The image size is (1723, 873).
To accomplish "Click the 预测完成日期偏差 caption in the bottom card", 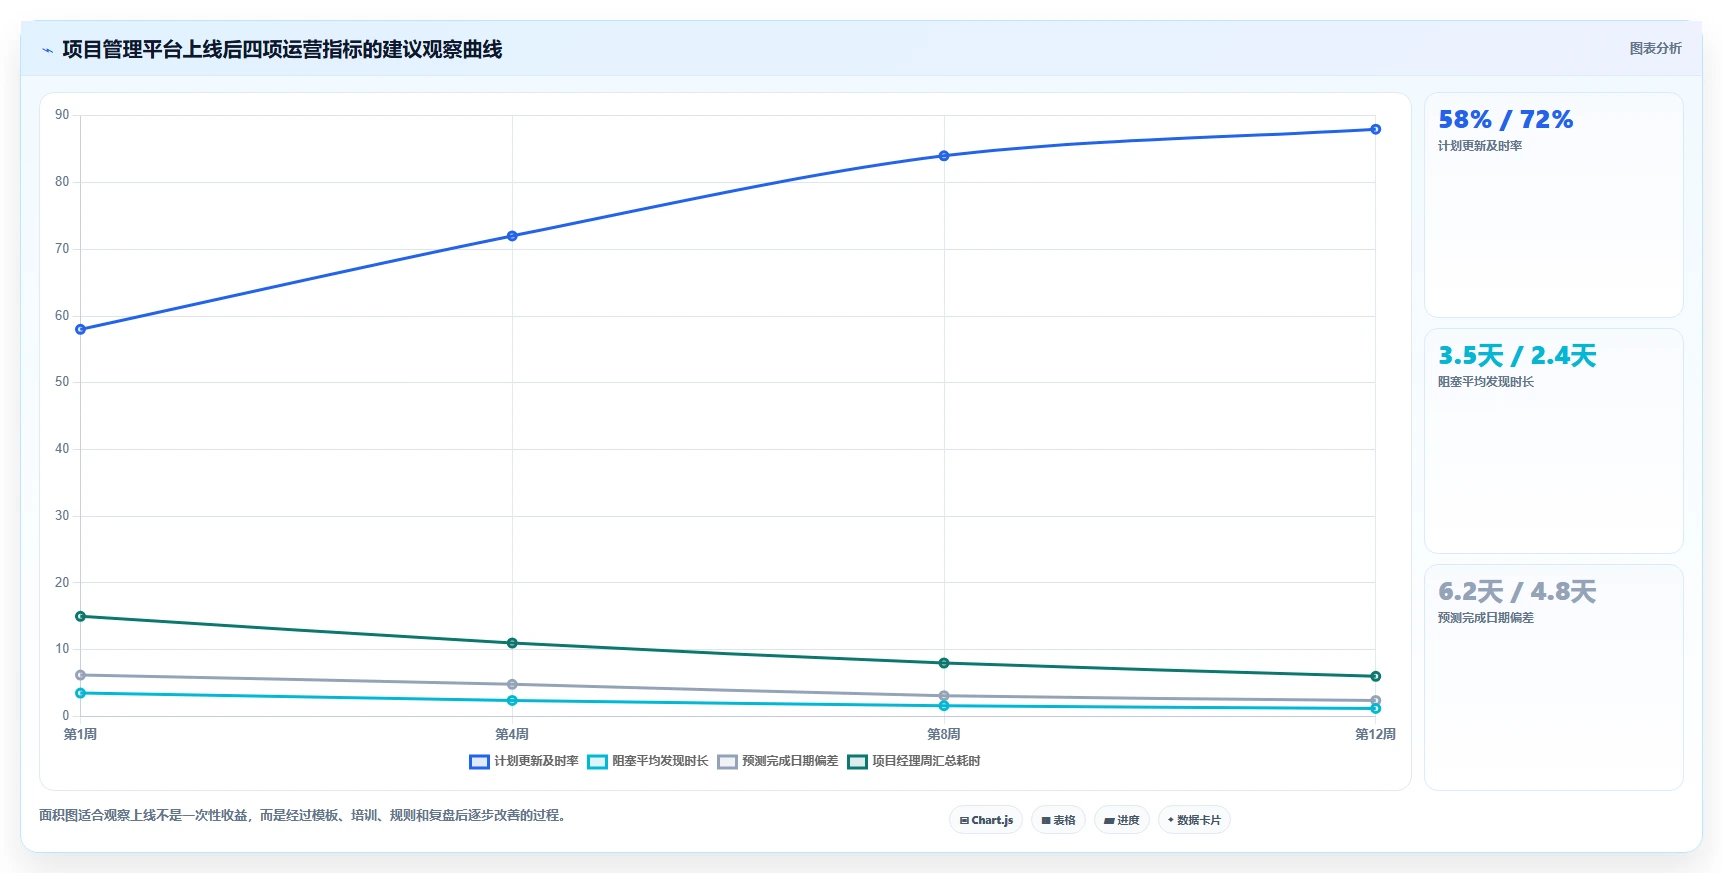I will click(x=1486, y=618).
